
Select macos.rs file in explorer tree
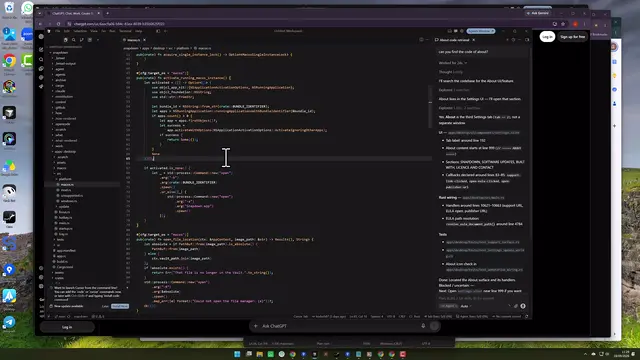[67, 184]
